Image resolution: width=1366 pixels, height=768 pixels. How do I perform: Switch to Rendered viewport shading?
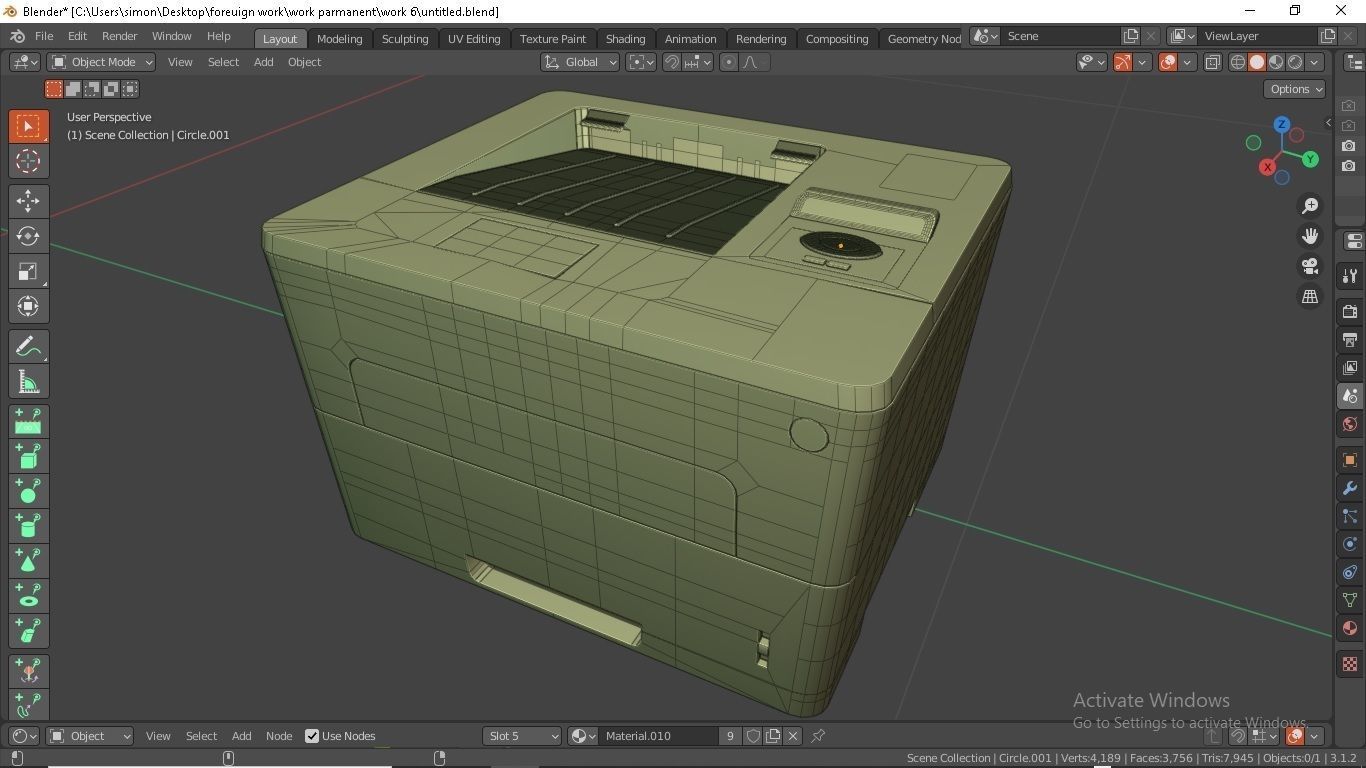1295,62
